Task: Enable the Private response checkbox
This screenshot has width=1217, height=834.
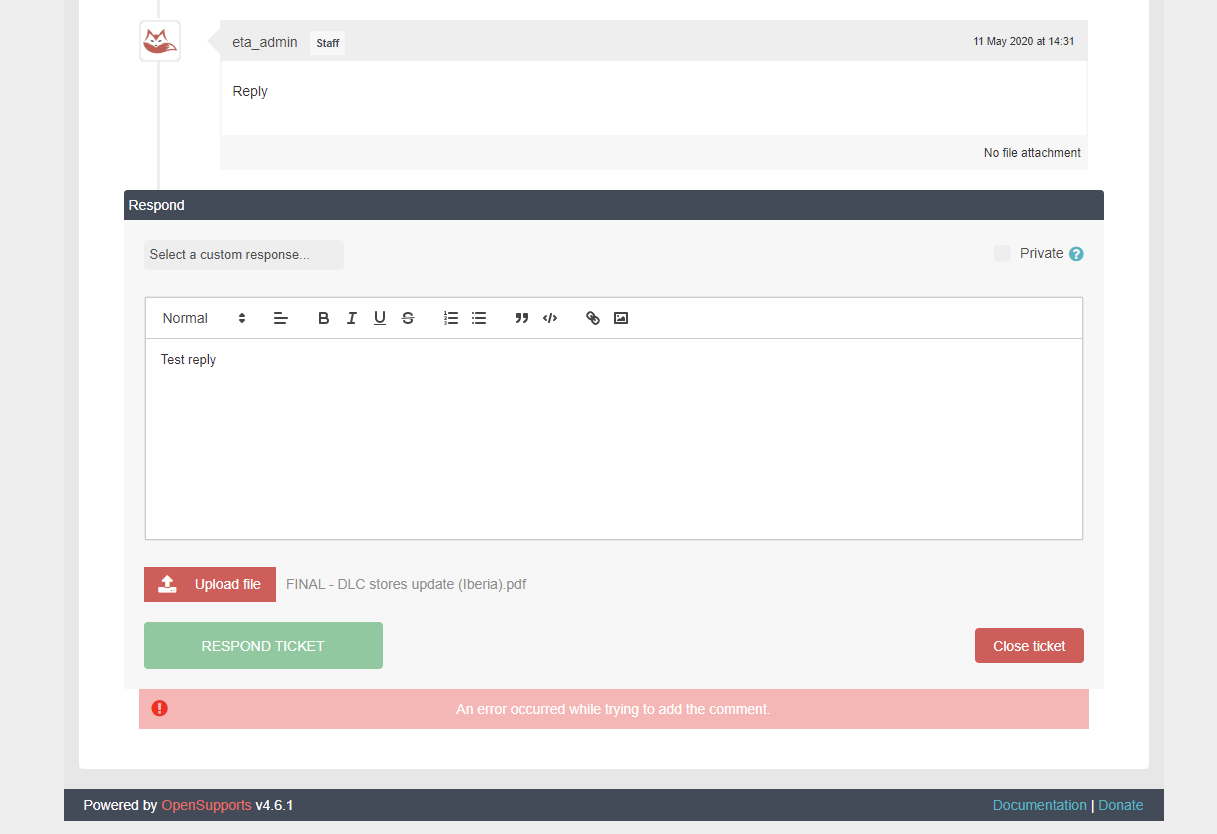Action: (1002, 253)
